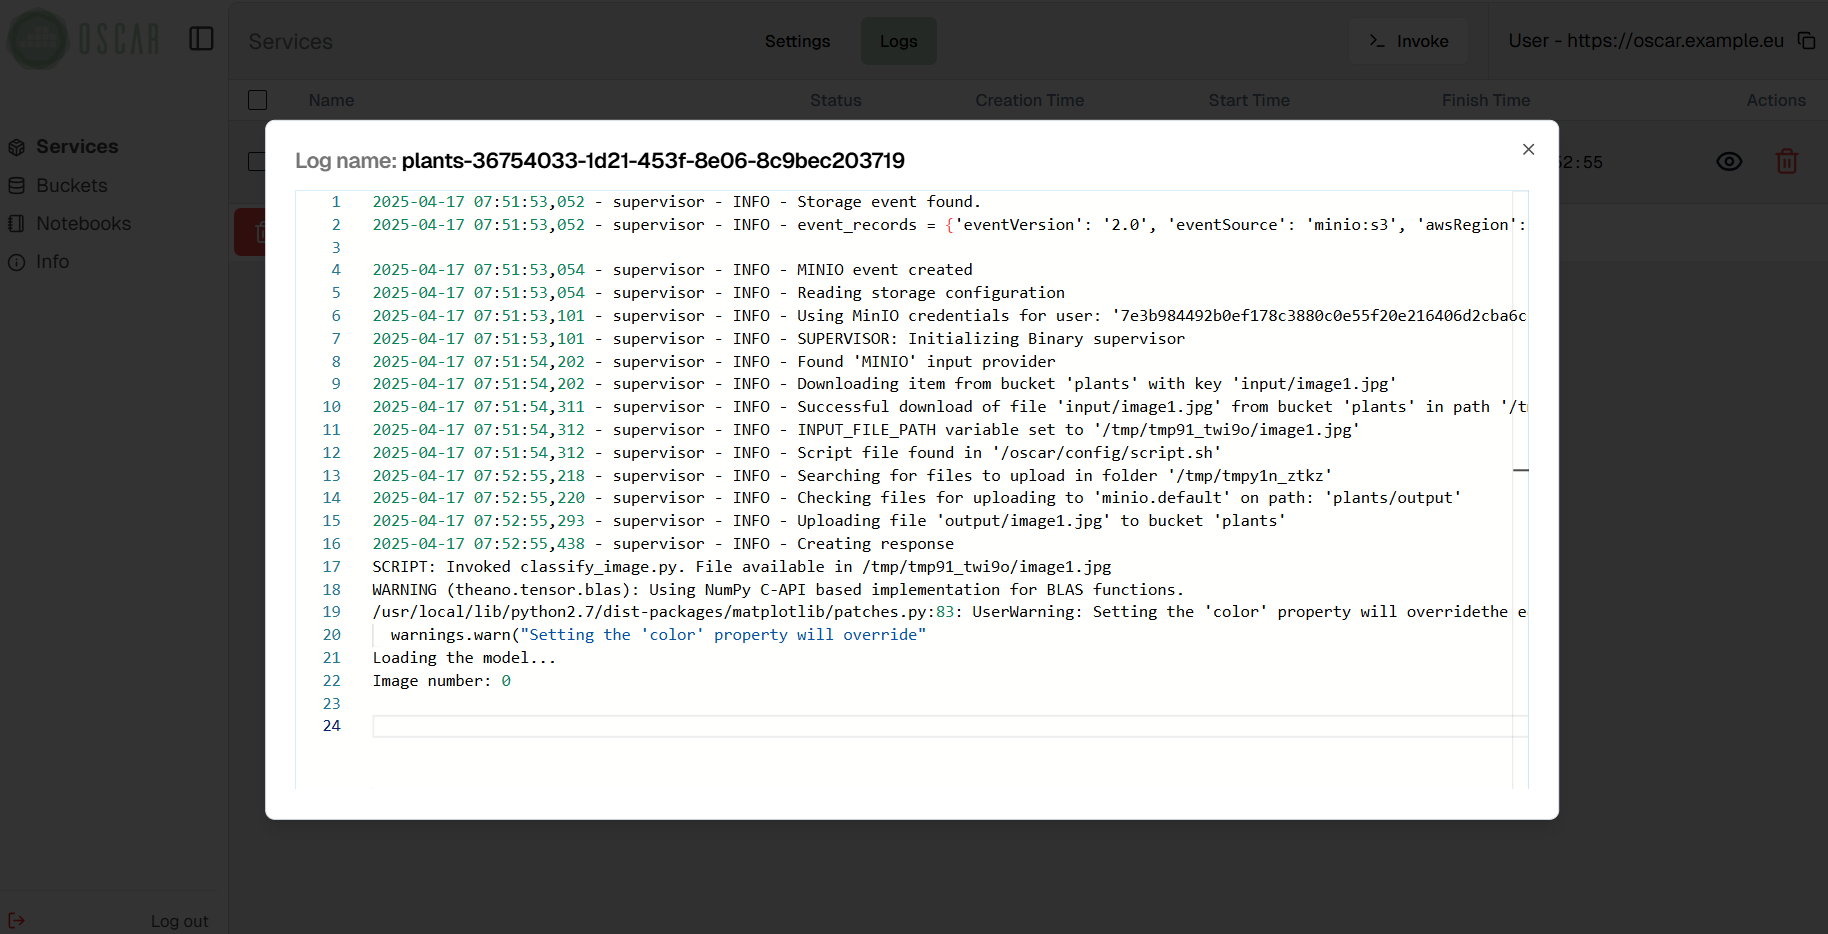The width and height of the screenshot is (1828, 934).
Task: Open Services in the sidebar
Action: [x=77, y=147]
